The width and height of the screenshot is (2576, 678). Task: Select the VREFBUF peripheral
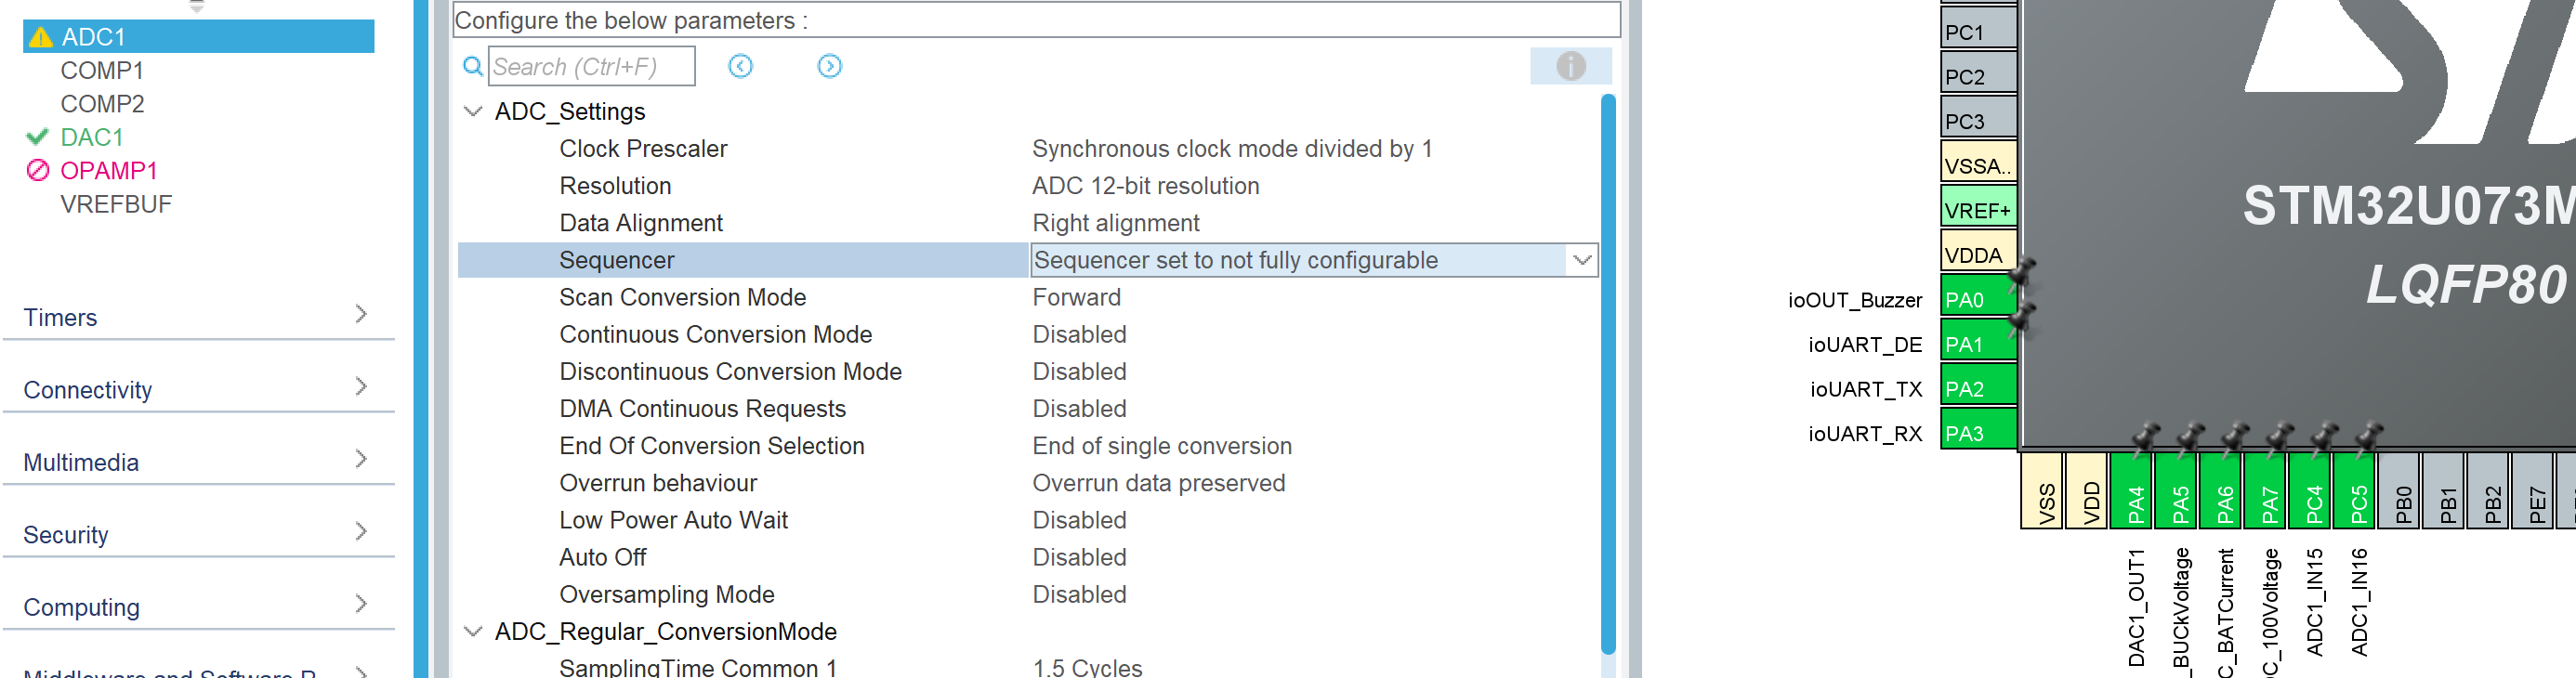click(x=116, y=204)
